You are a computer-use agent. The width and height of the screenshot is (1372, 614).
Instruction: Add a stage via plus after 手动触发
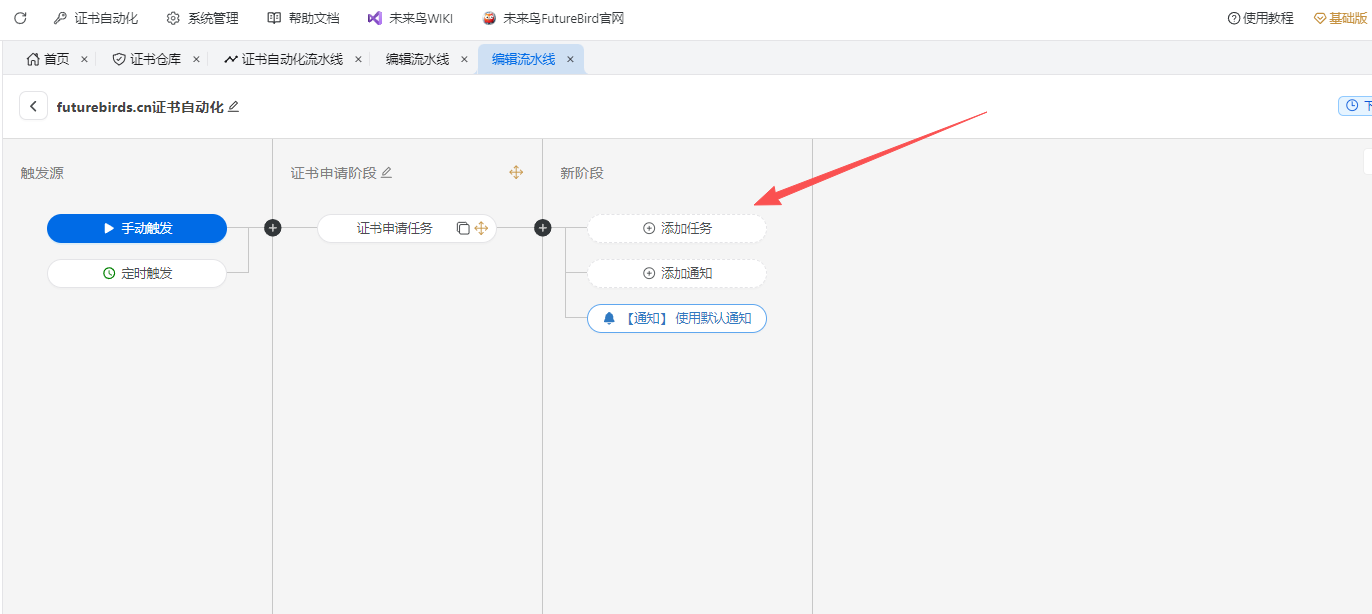[273, 228]
